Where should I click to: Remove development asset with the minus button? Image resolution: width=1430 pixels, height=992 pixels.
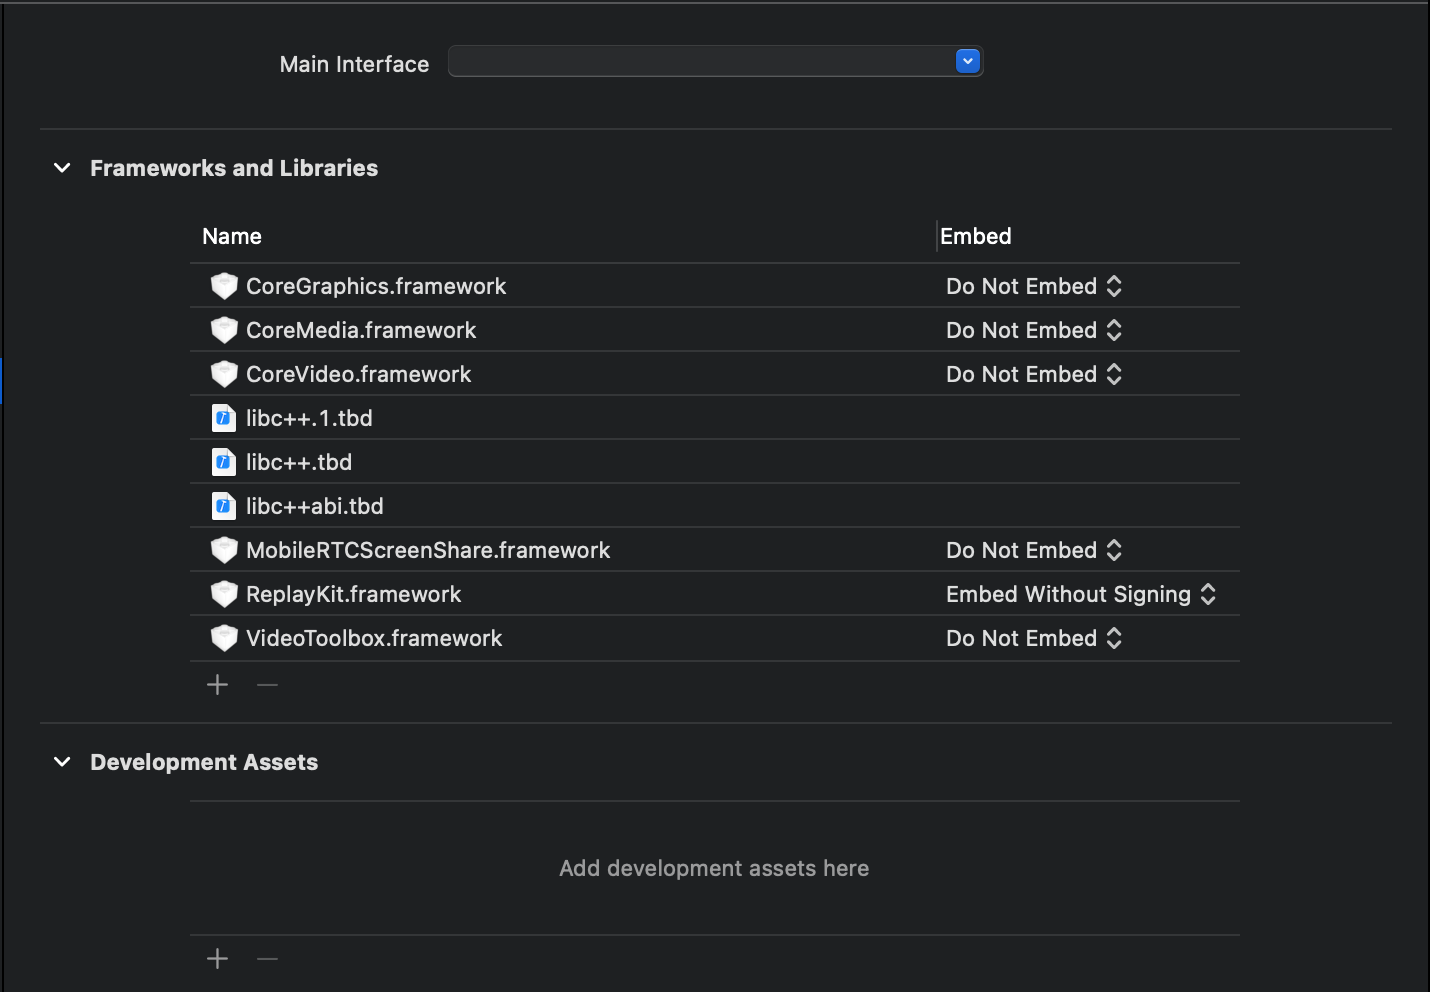tap(267, 959)
